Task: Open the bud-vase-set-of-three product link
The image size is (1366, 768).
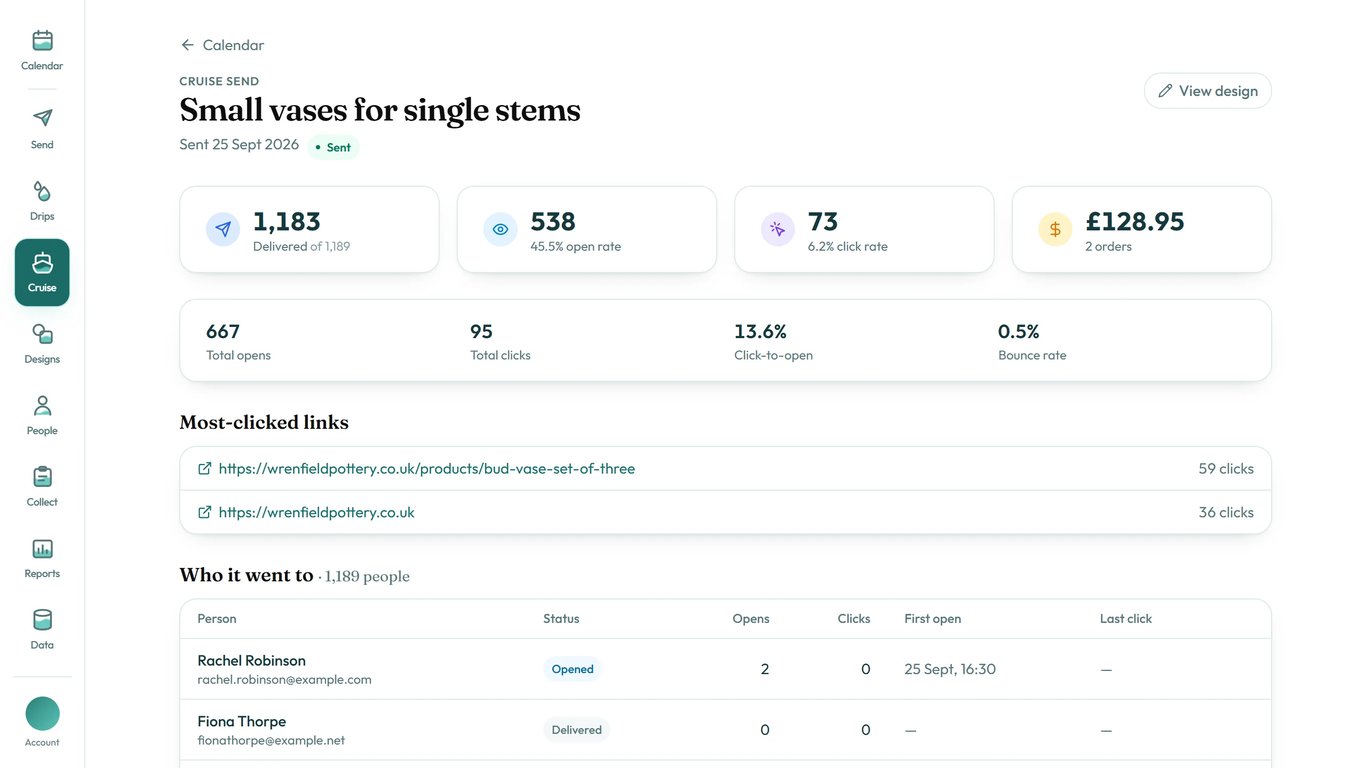Action: coord(427,468)
